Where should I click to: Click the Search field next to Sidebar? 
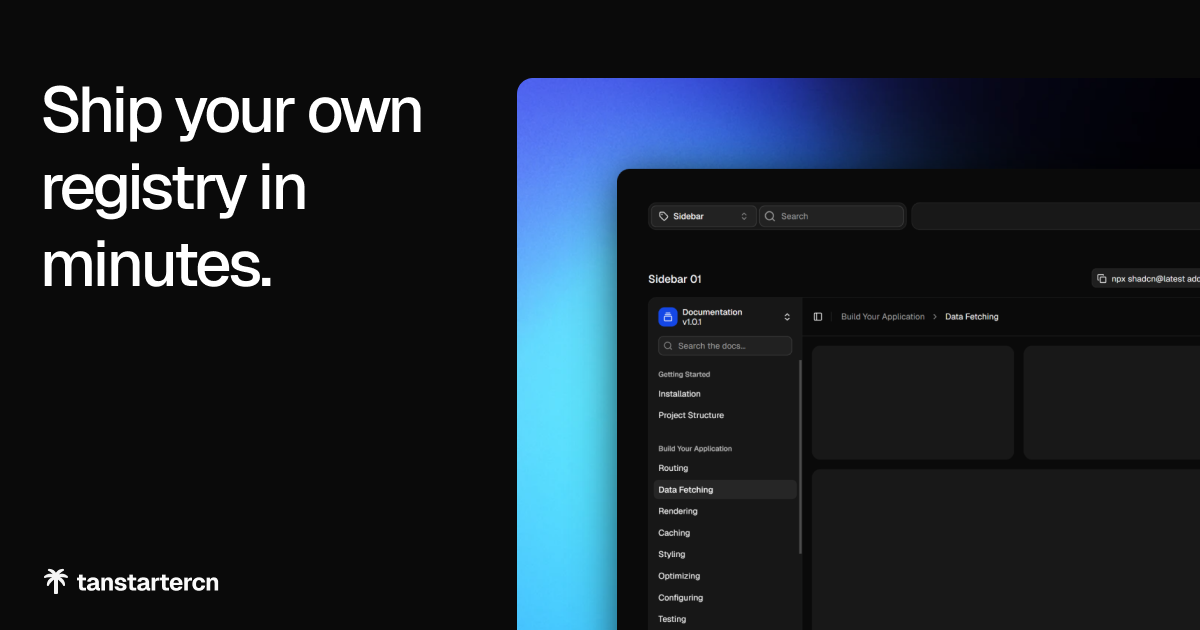click(832, 216)
